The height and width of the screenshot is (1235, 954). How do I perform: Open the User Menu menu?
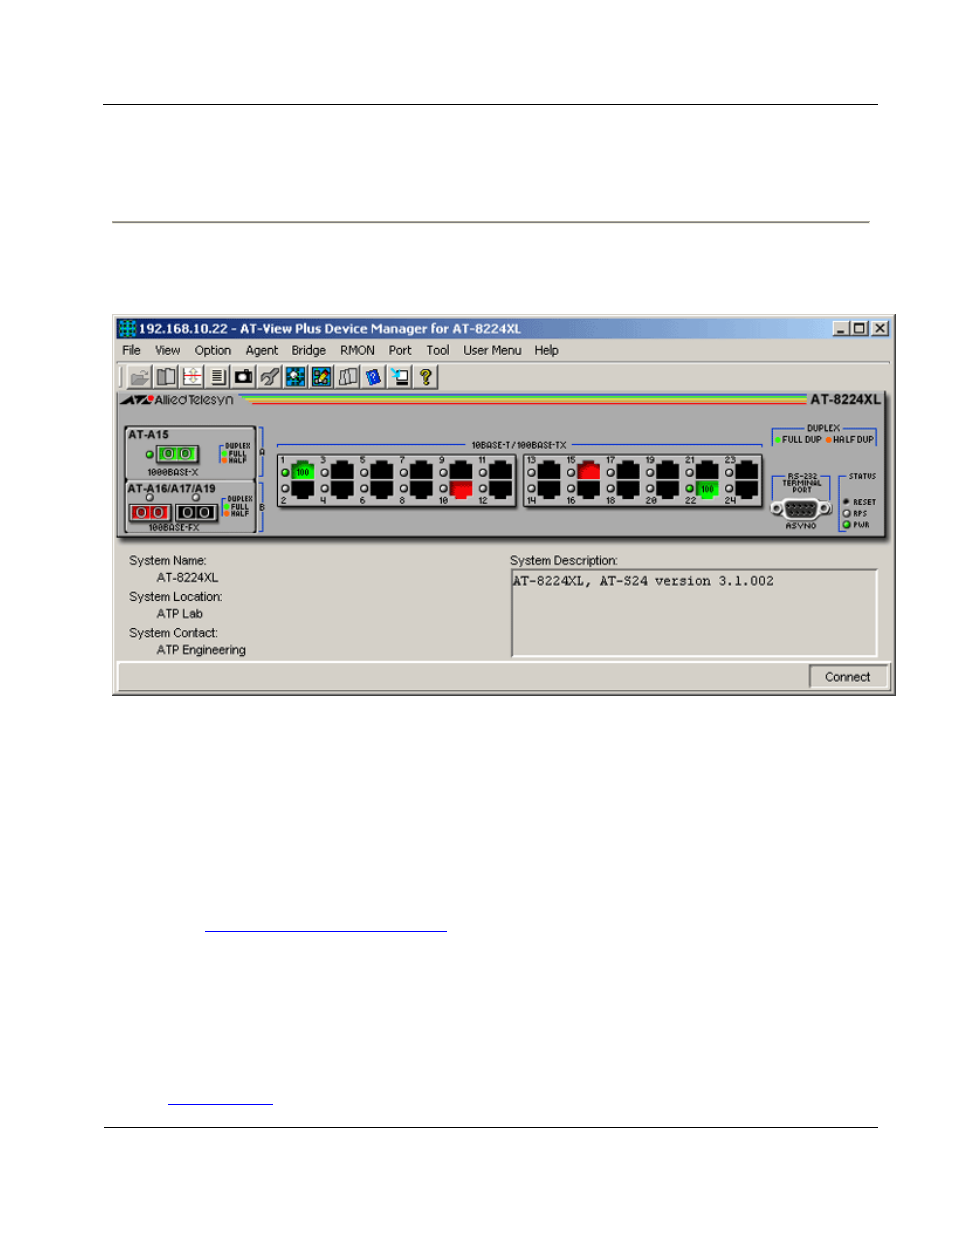point(492,351)
